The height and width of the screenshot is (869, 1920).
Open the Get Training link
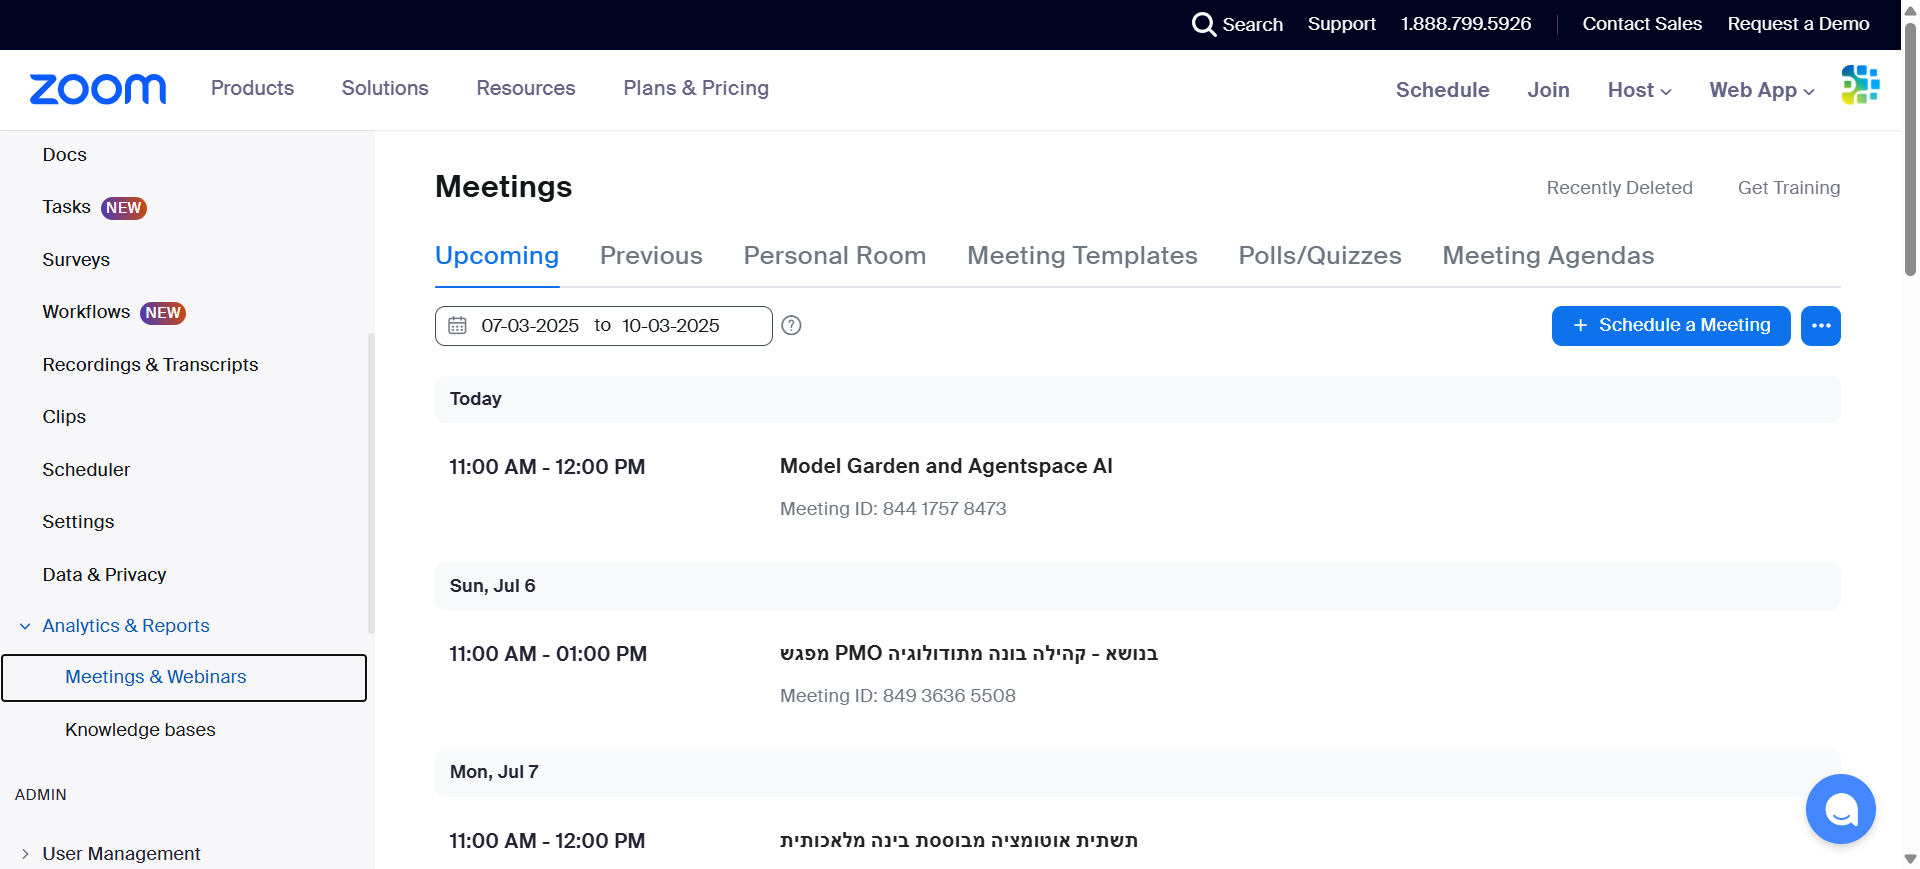1789,188
